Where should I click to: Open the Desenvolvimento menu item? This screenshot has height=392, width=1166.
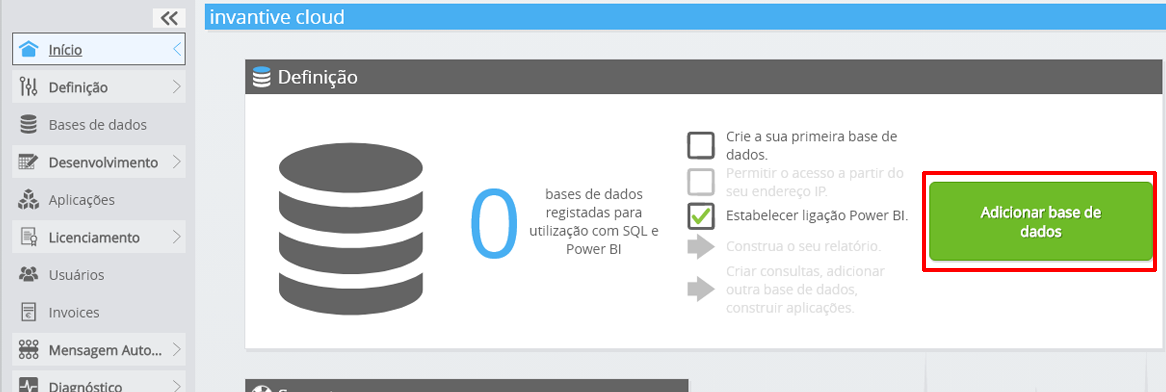click(x=99, y=161)
